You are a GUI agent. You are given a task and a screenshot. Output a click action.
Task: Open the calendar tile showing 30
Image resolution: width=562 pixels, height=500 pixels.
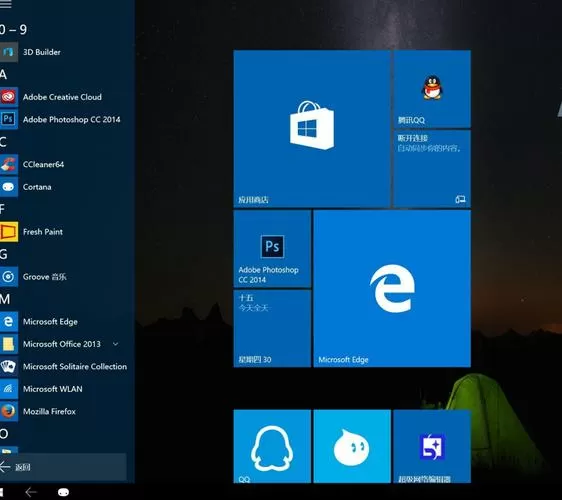[x=272, y=329]
